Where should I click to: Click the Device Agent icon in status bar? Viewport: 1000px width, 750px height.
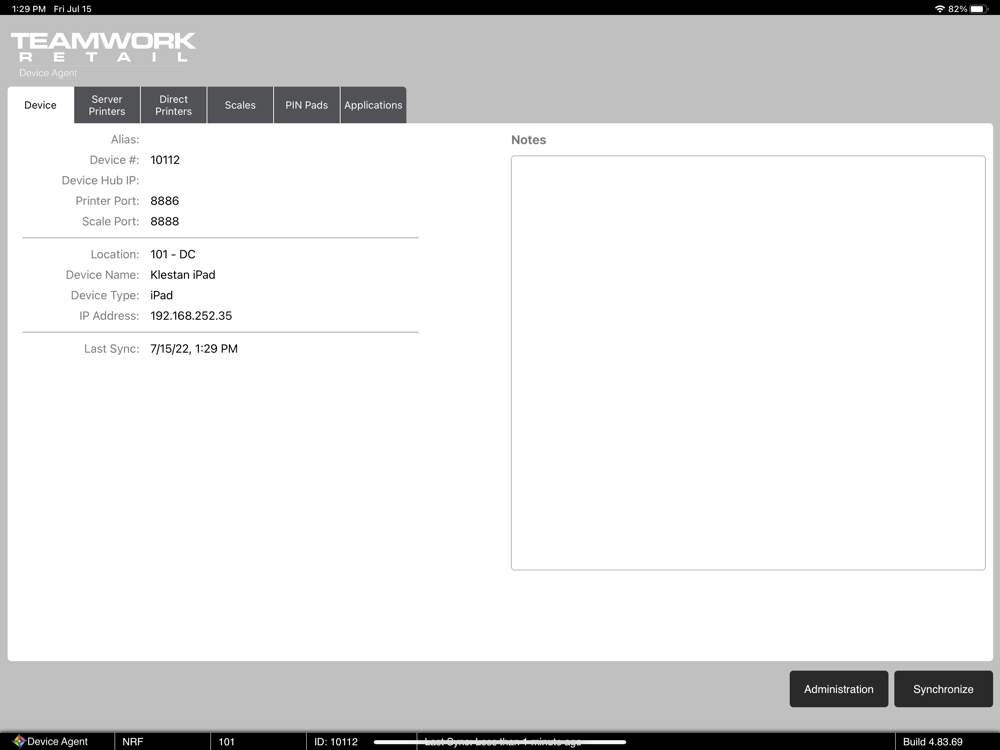click(19, 741)
